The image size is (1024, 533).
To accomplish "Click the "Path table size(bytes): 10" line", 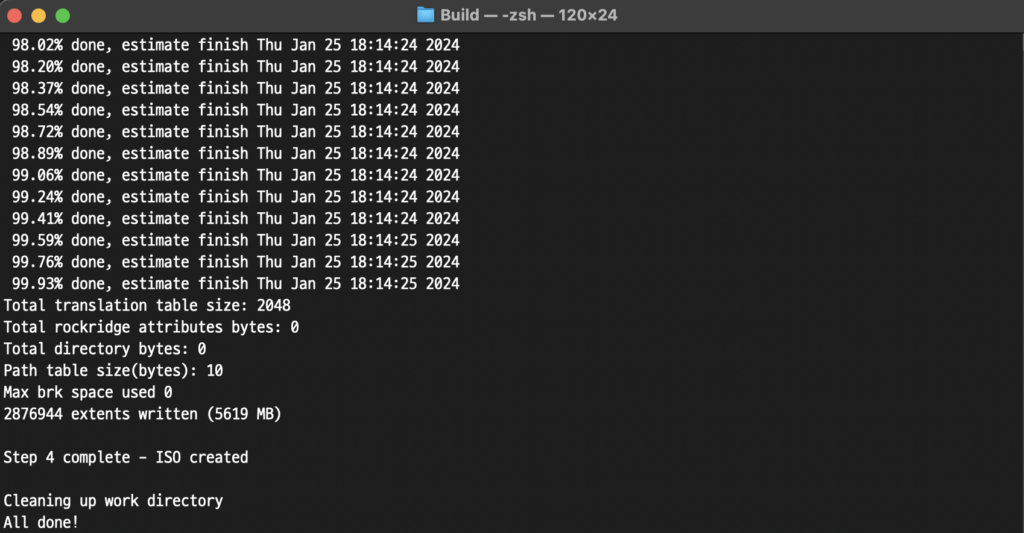I will [113, 370].
